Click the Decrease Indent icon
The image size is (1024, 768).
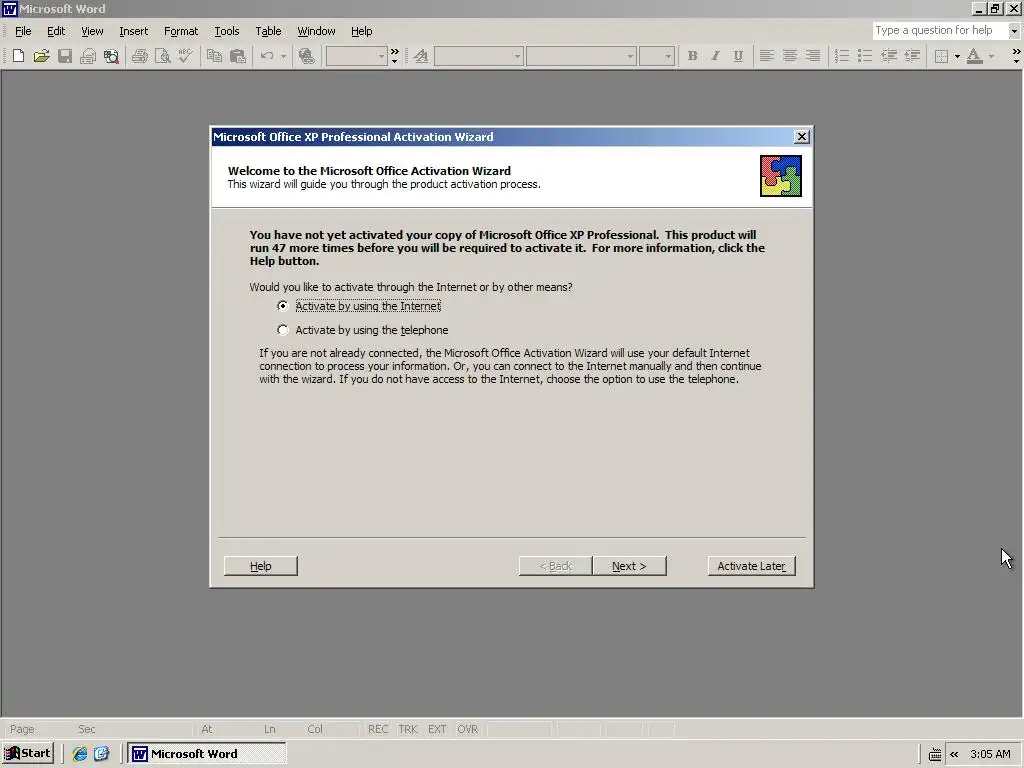(x=888, y=56)
